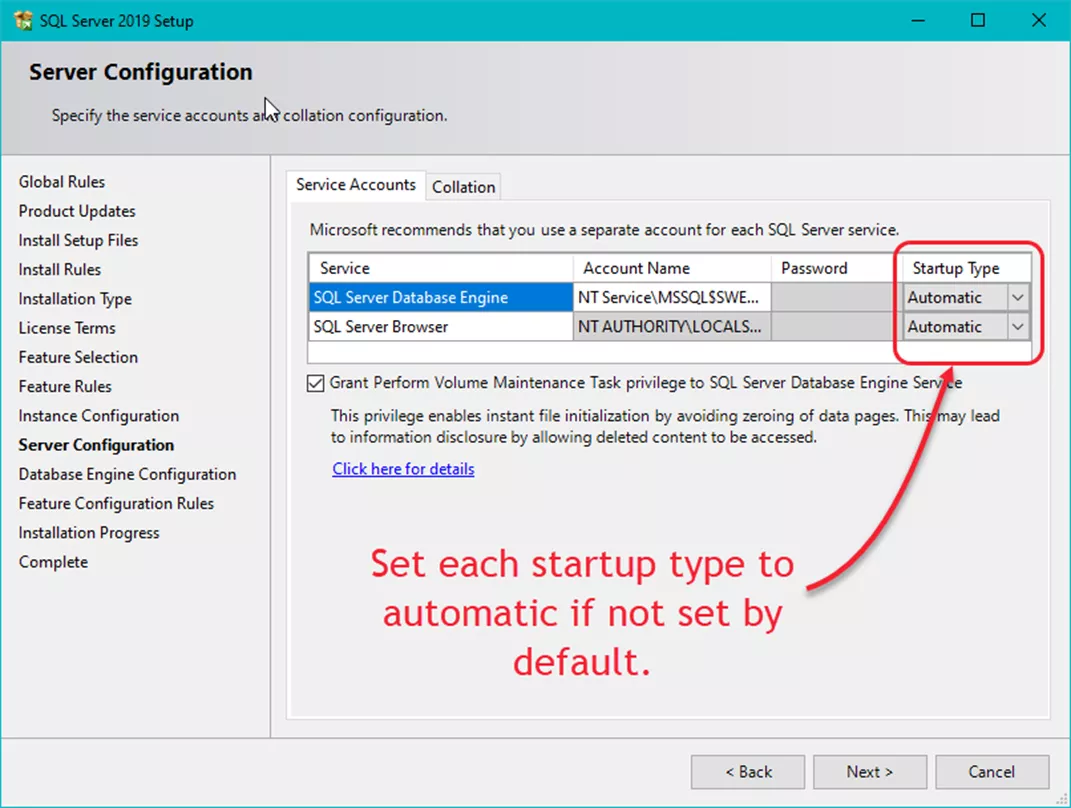Select the Service Accounts tab

coord(356,184)
